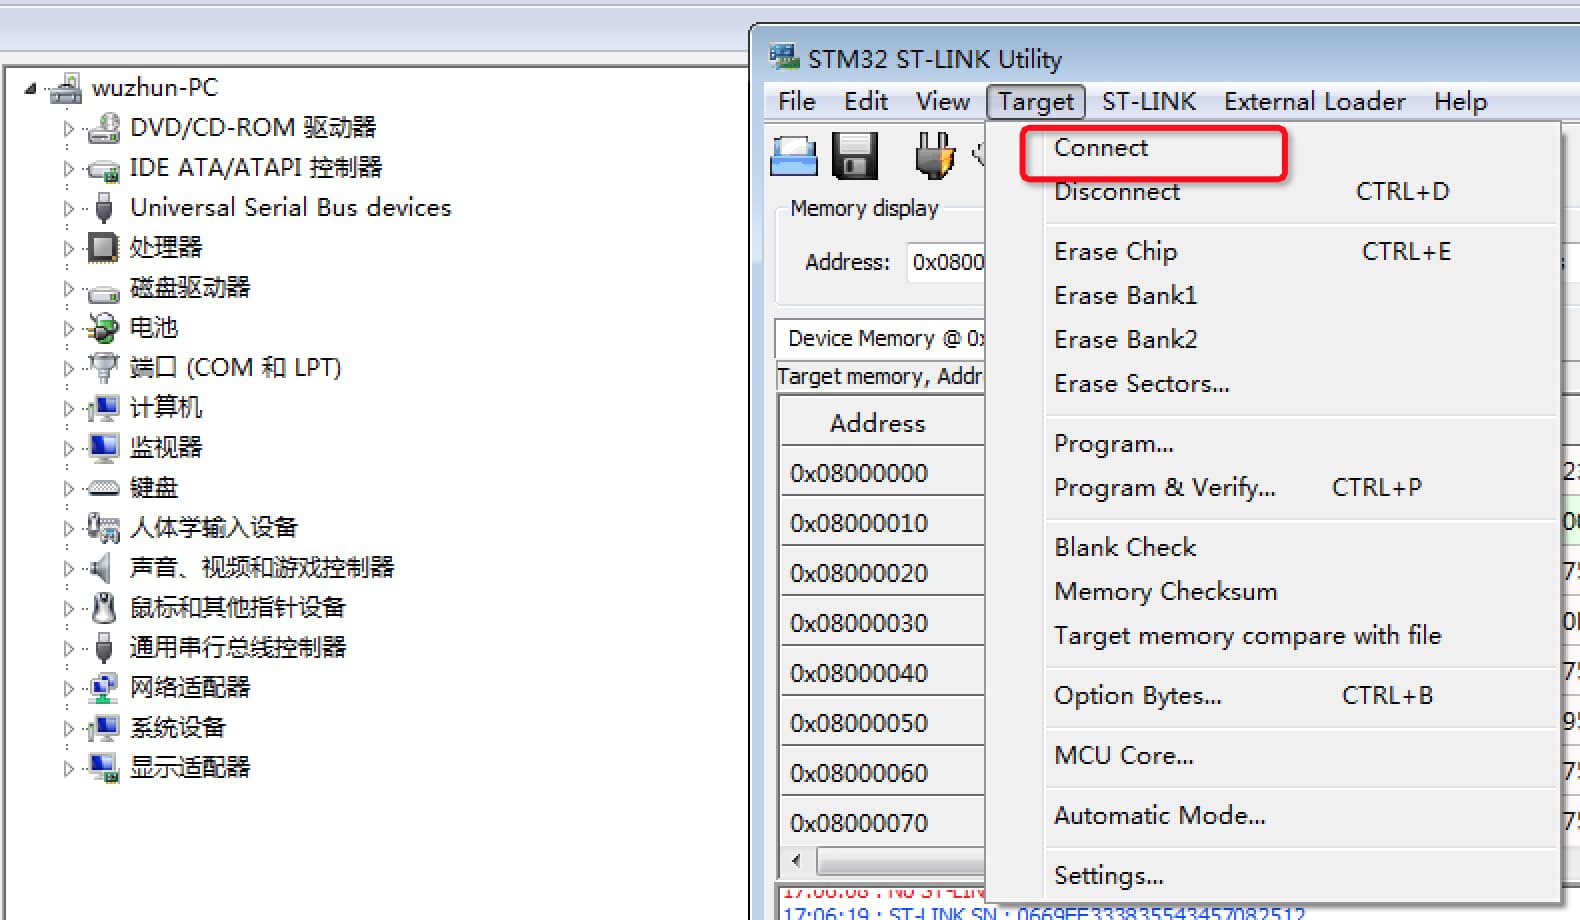Select Target memory compare with file
Screen dimensions: 1580x920
[1273, 636]
